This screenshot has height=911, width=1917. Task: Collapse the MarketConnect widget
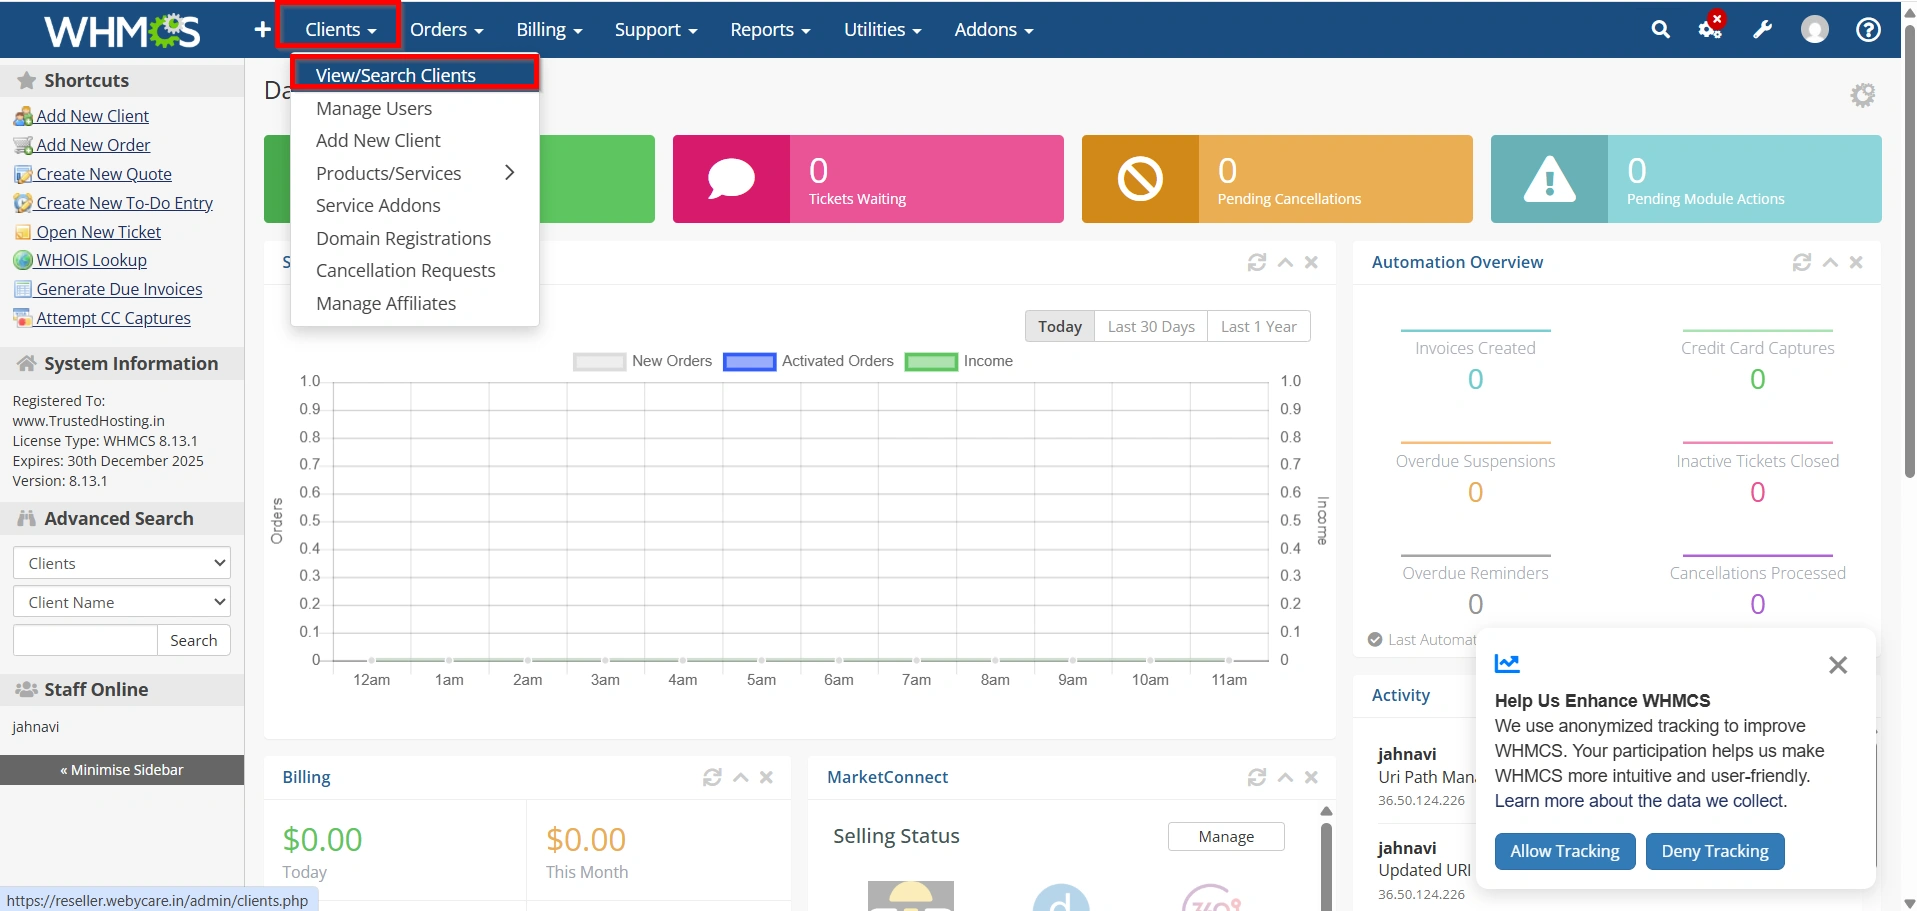click(1285, 777)
